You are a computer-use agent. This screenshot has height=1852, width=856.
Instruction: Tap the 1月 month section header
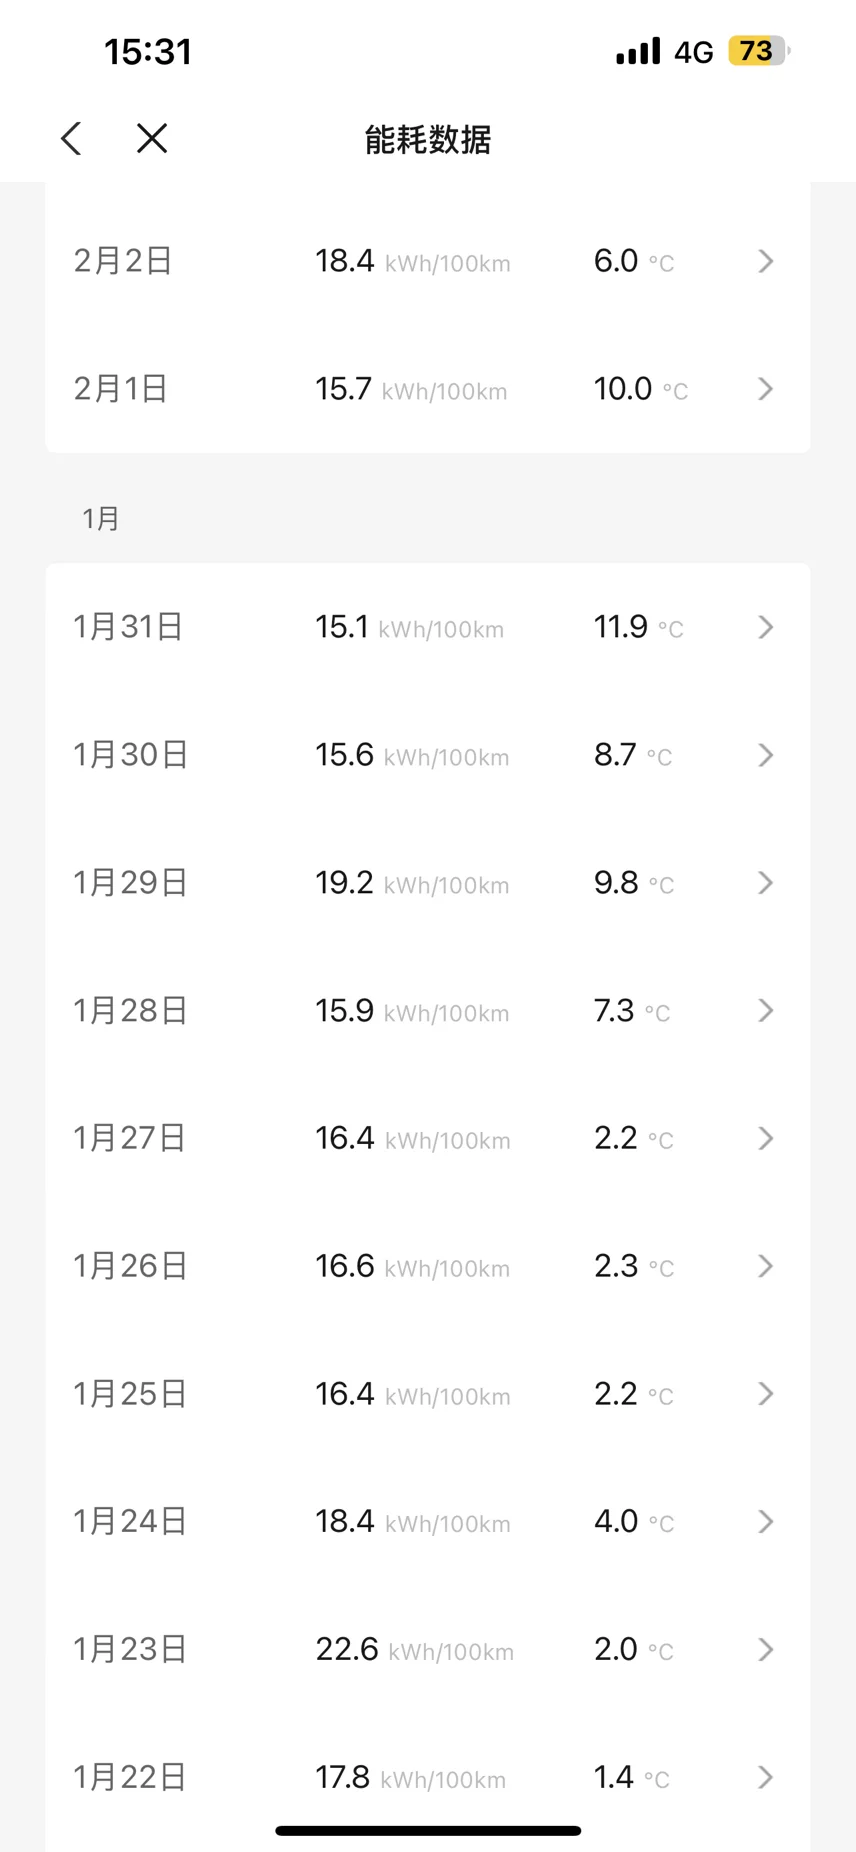tap(101, 518)
